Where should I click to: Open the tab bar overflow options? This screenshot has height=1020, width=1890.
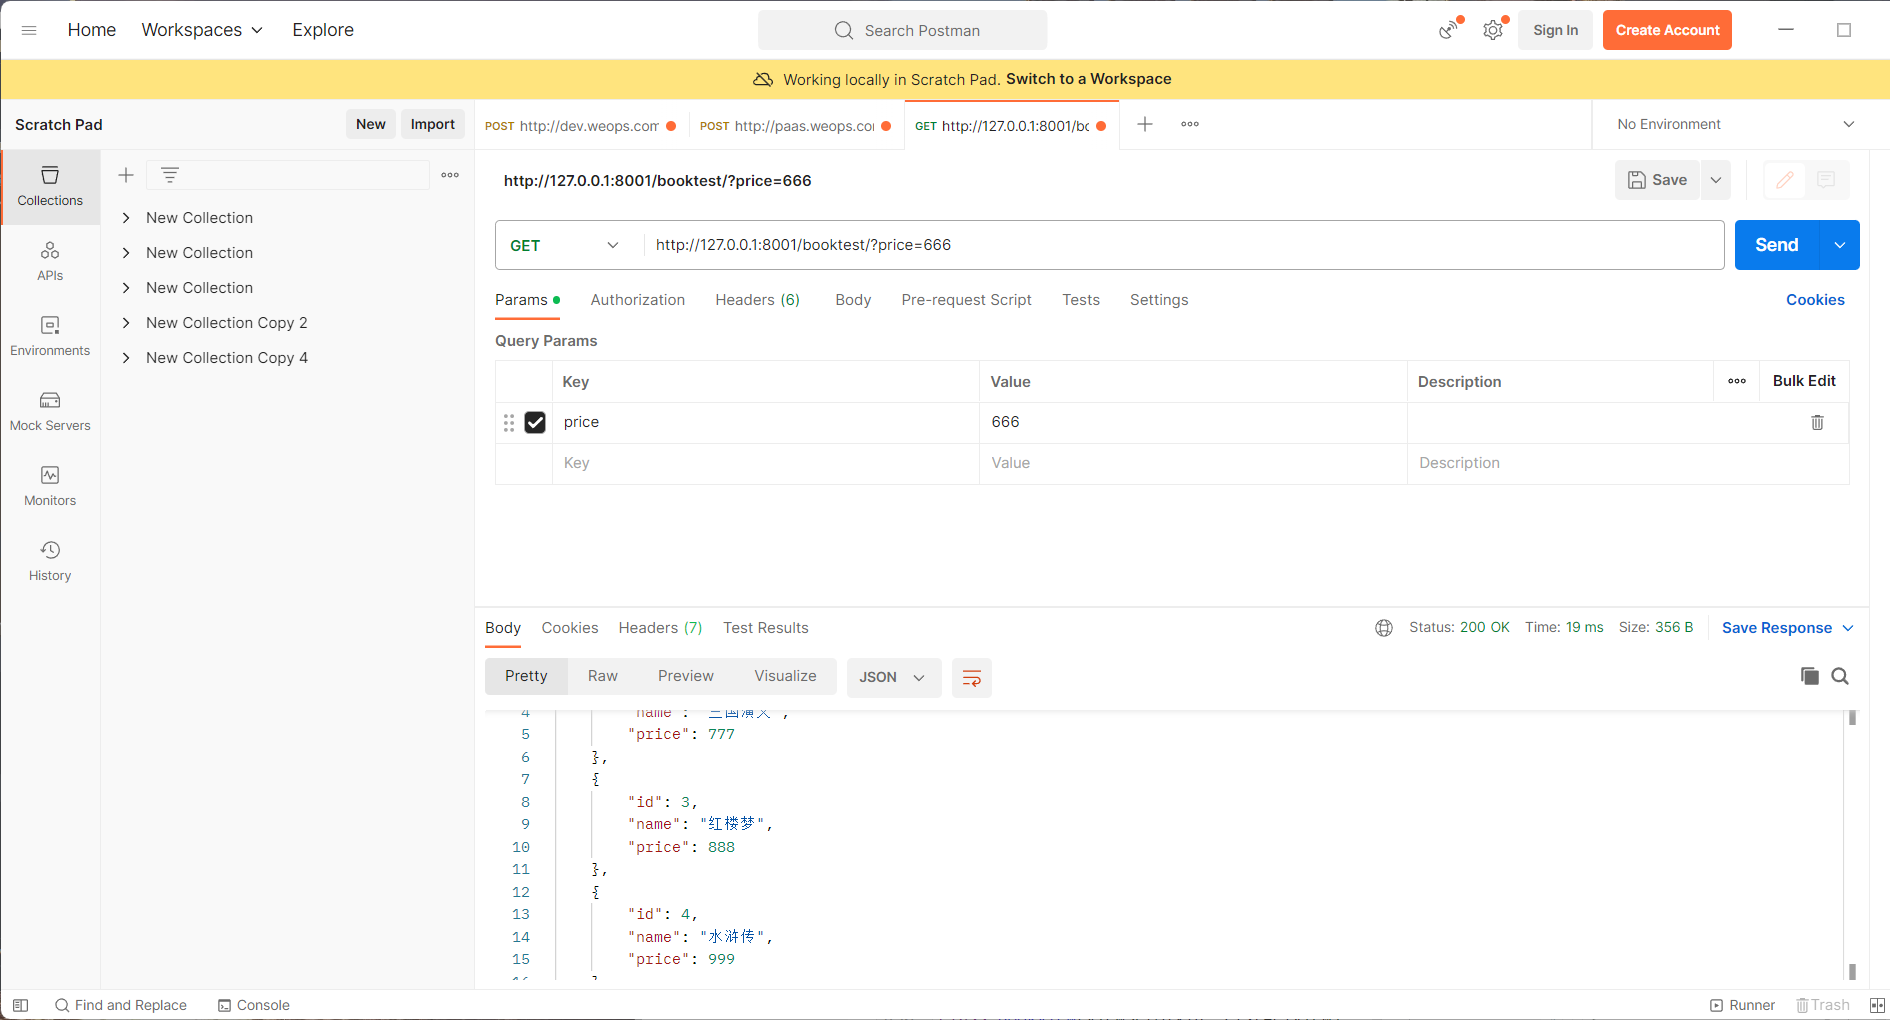click(x=1190, y=124)
